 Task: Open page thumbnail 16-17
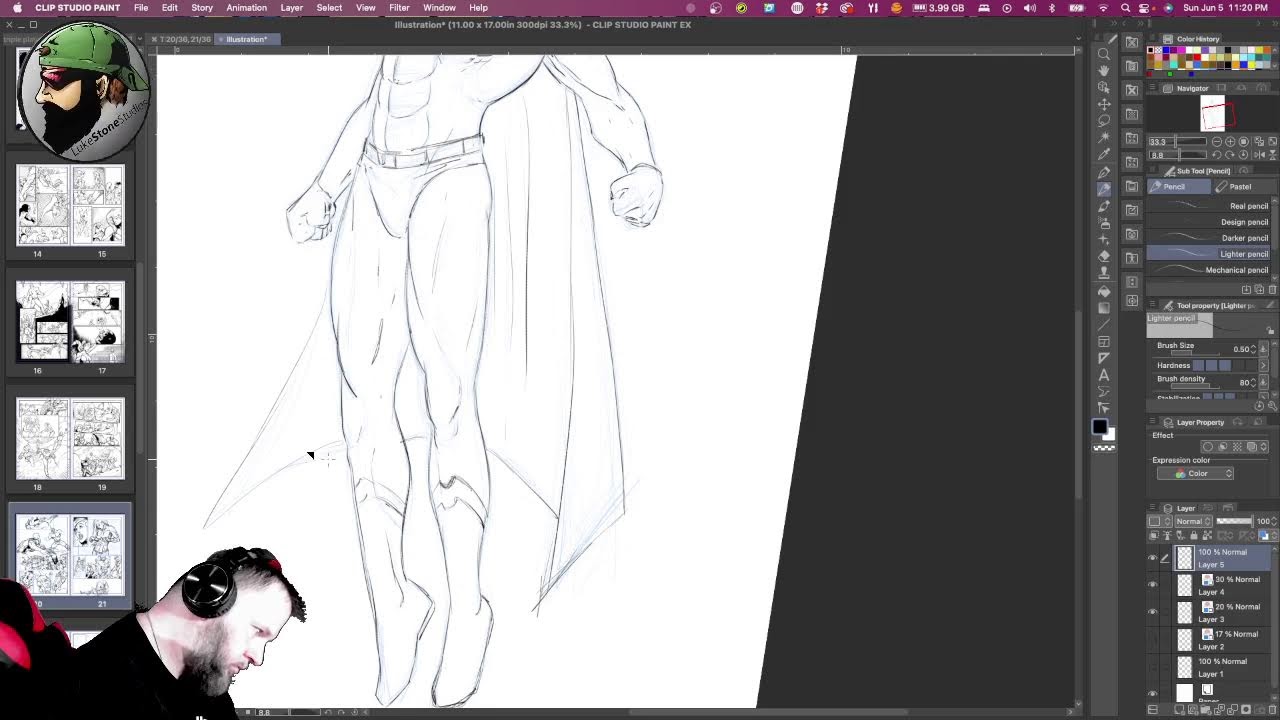tap(70, 322)
